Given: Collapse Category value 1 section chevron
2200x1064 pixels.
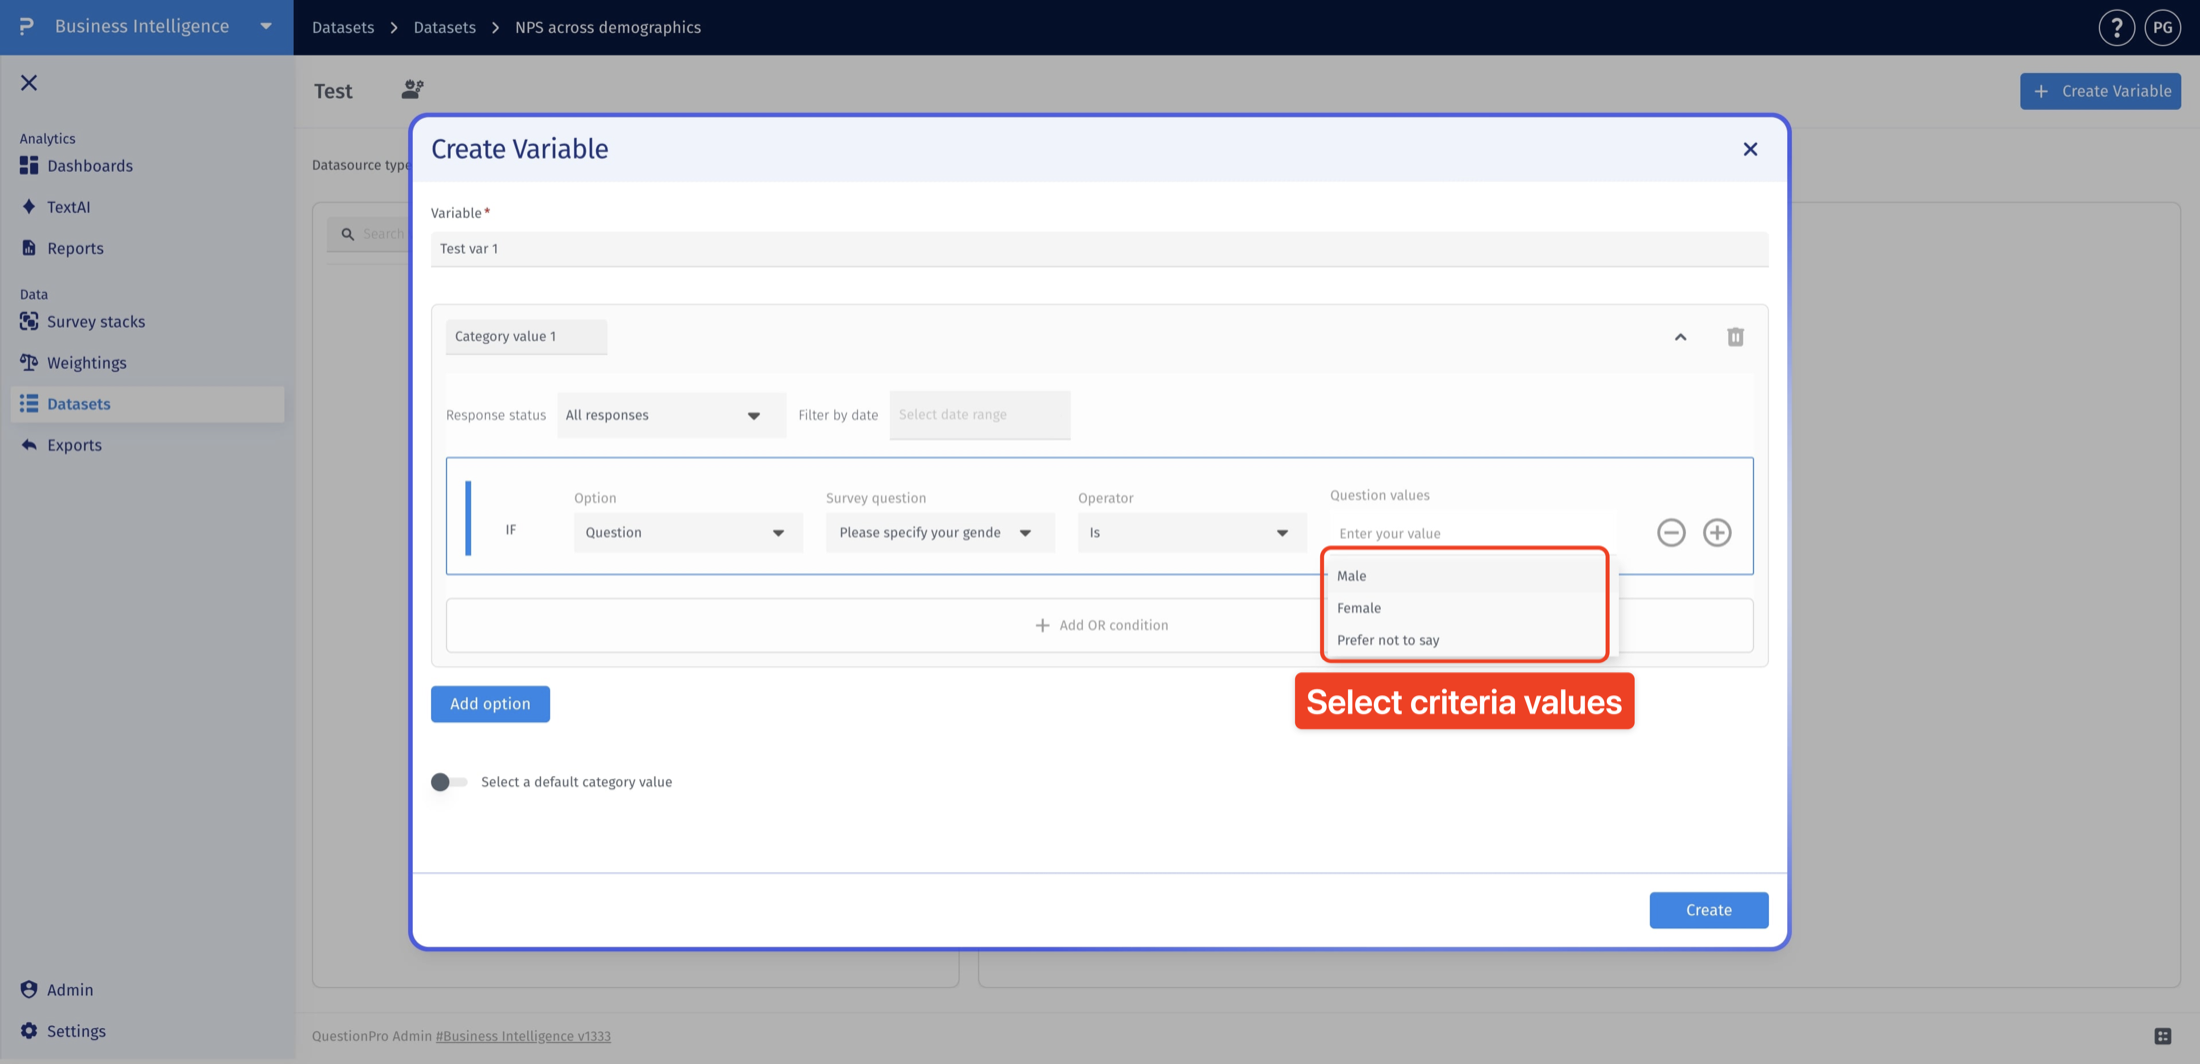Looking at the screenshot, I should [1680, 337].
